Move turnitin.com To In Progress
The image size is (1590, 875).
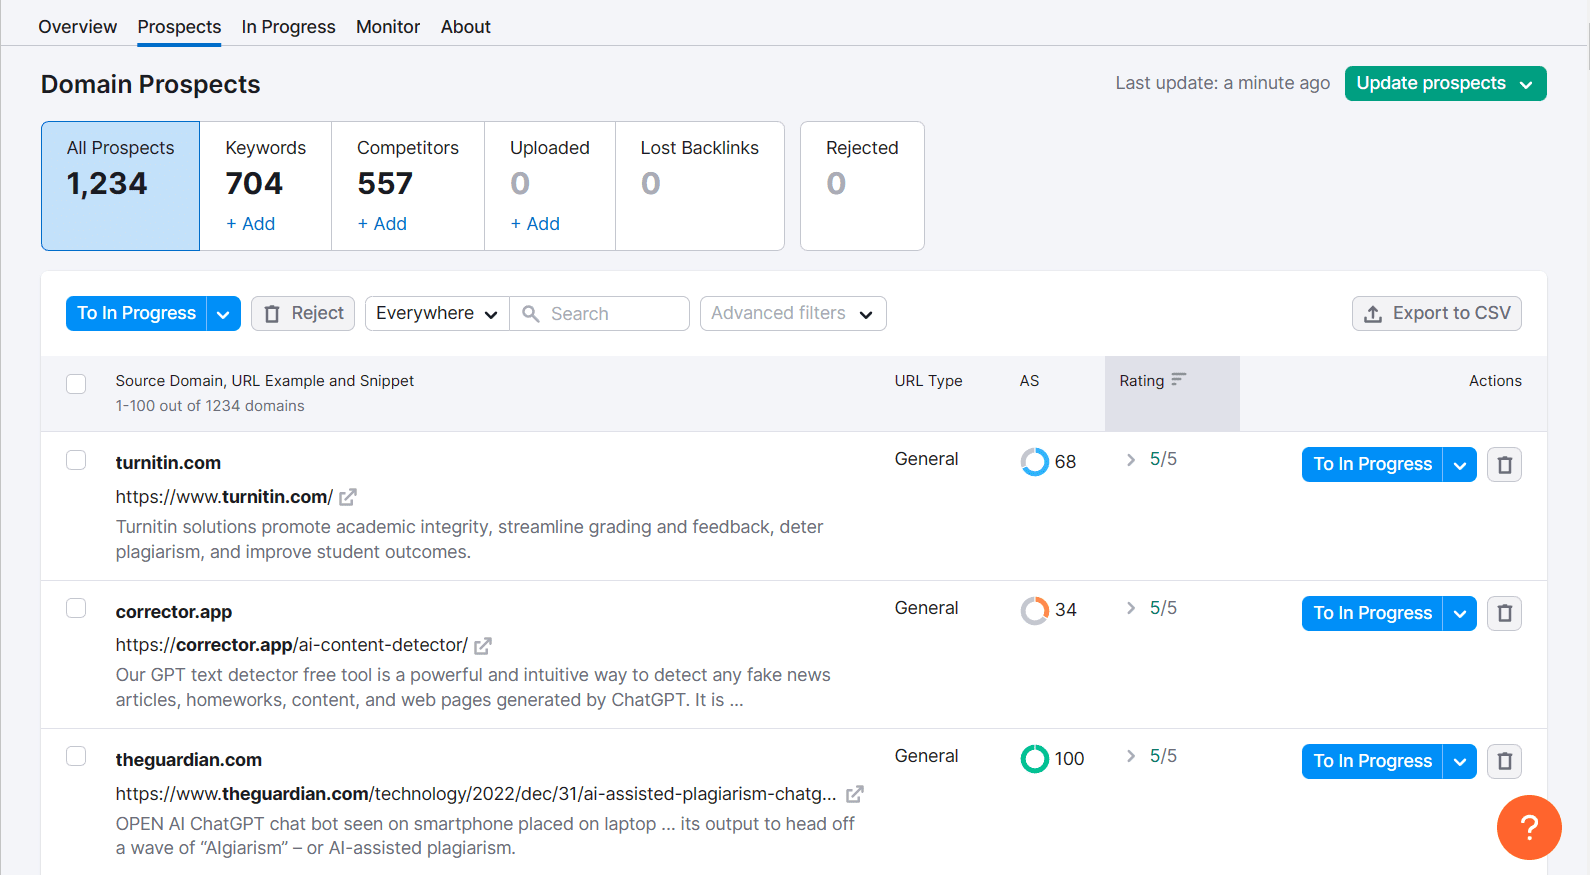1372,464
